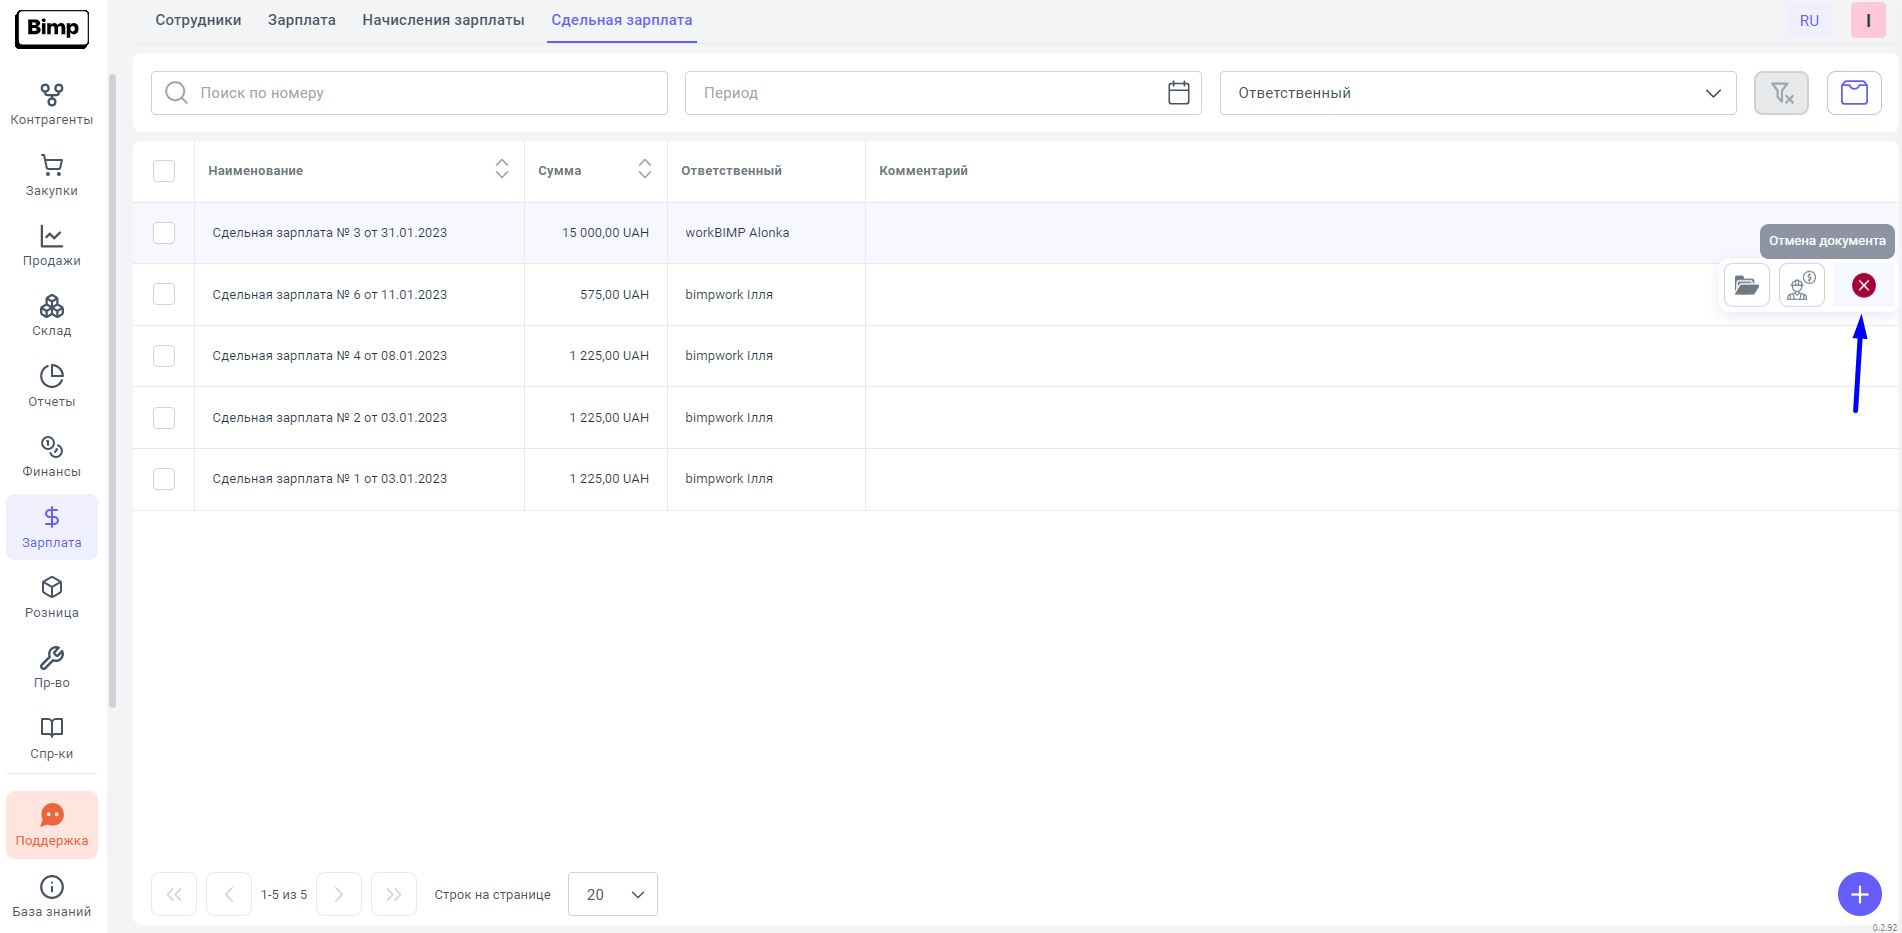1902x933 pixels.
Task: Clear filters with the funnel icon
Action: coord(1781,93)
